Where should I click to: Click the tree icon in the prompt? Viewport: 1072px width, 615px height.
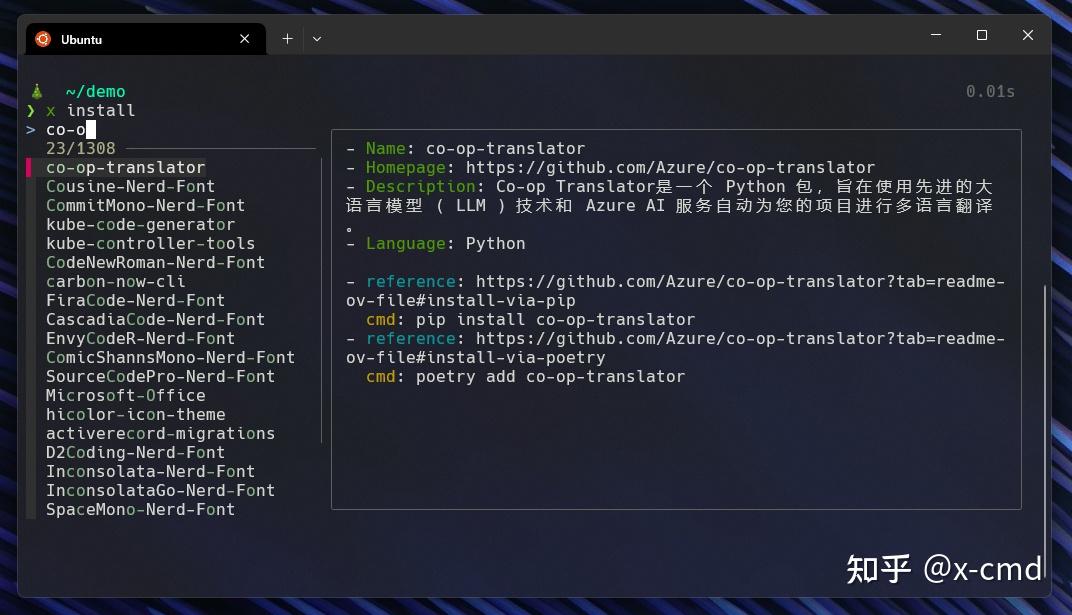pos(37,91)
